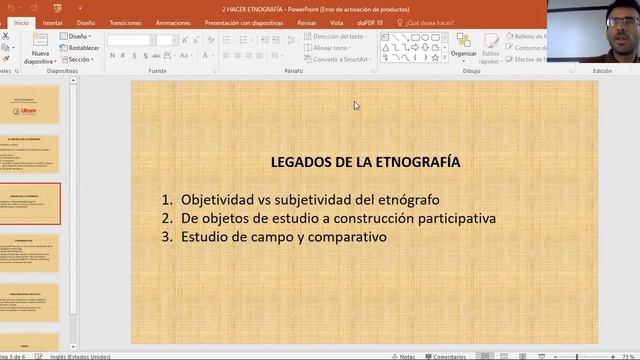Select the triangle shape in gallery

(x=385, y=48)
